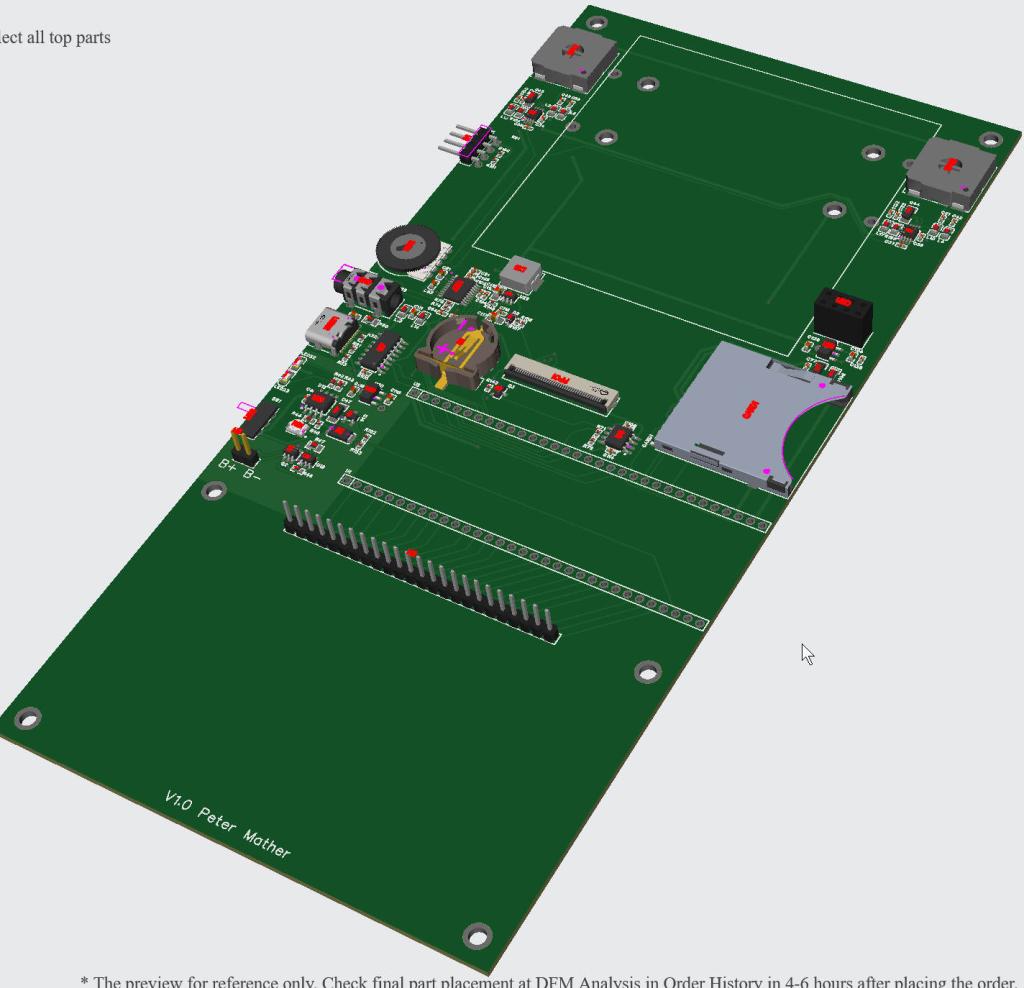This screenshot has width=1024, height=988.
Task: Click the 'V1.0 Peter Mather' silkscreen text
Action: tap(227, 825)
